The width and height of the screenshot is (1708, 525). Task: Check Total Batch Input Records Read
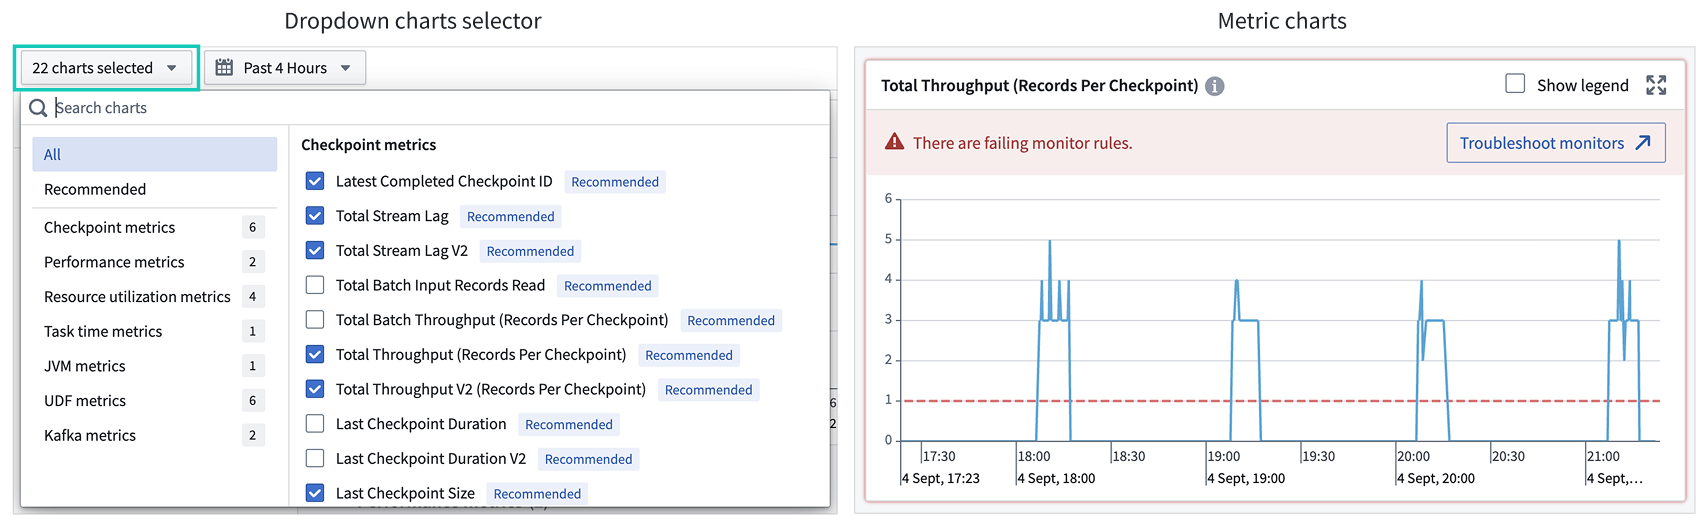click(315, 285)
